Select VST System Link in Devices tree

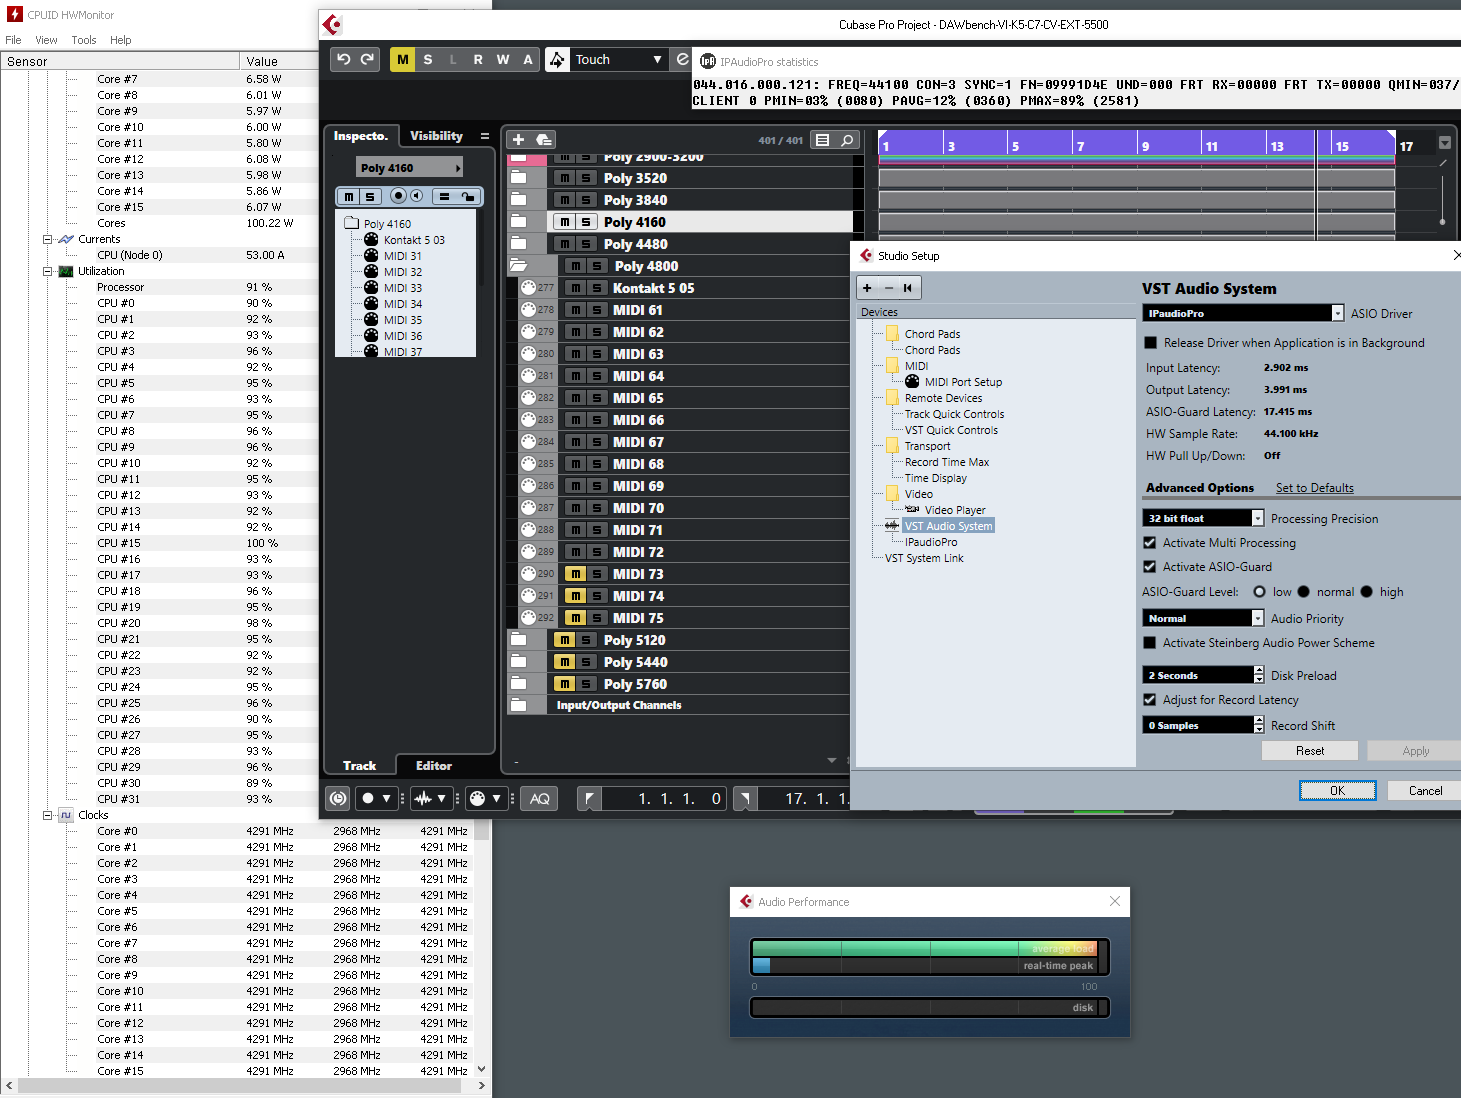(x=924, y=558)
